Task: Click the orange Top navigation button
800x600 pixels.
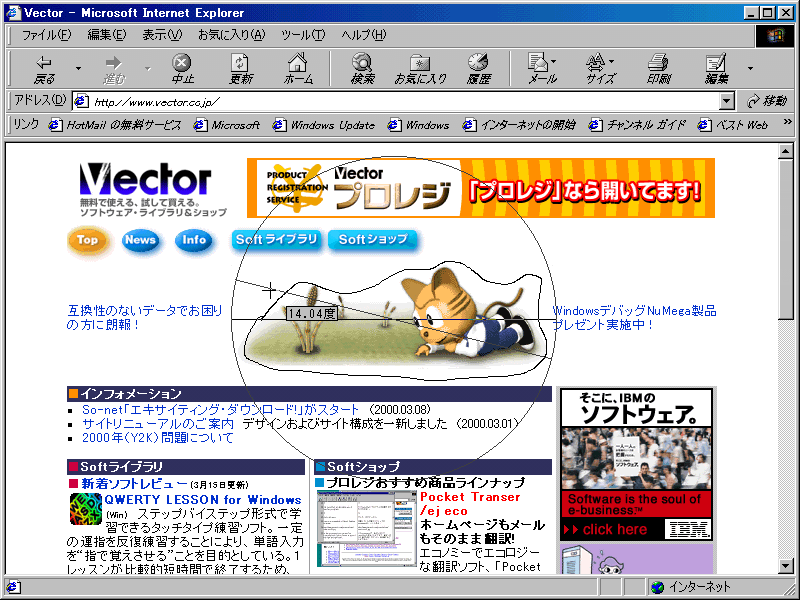Action: pos(88,240)
